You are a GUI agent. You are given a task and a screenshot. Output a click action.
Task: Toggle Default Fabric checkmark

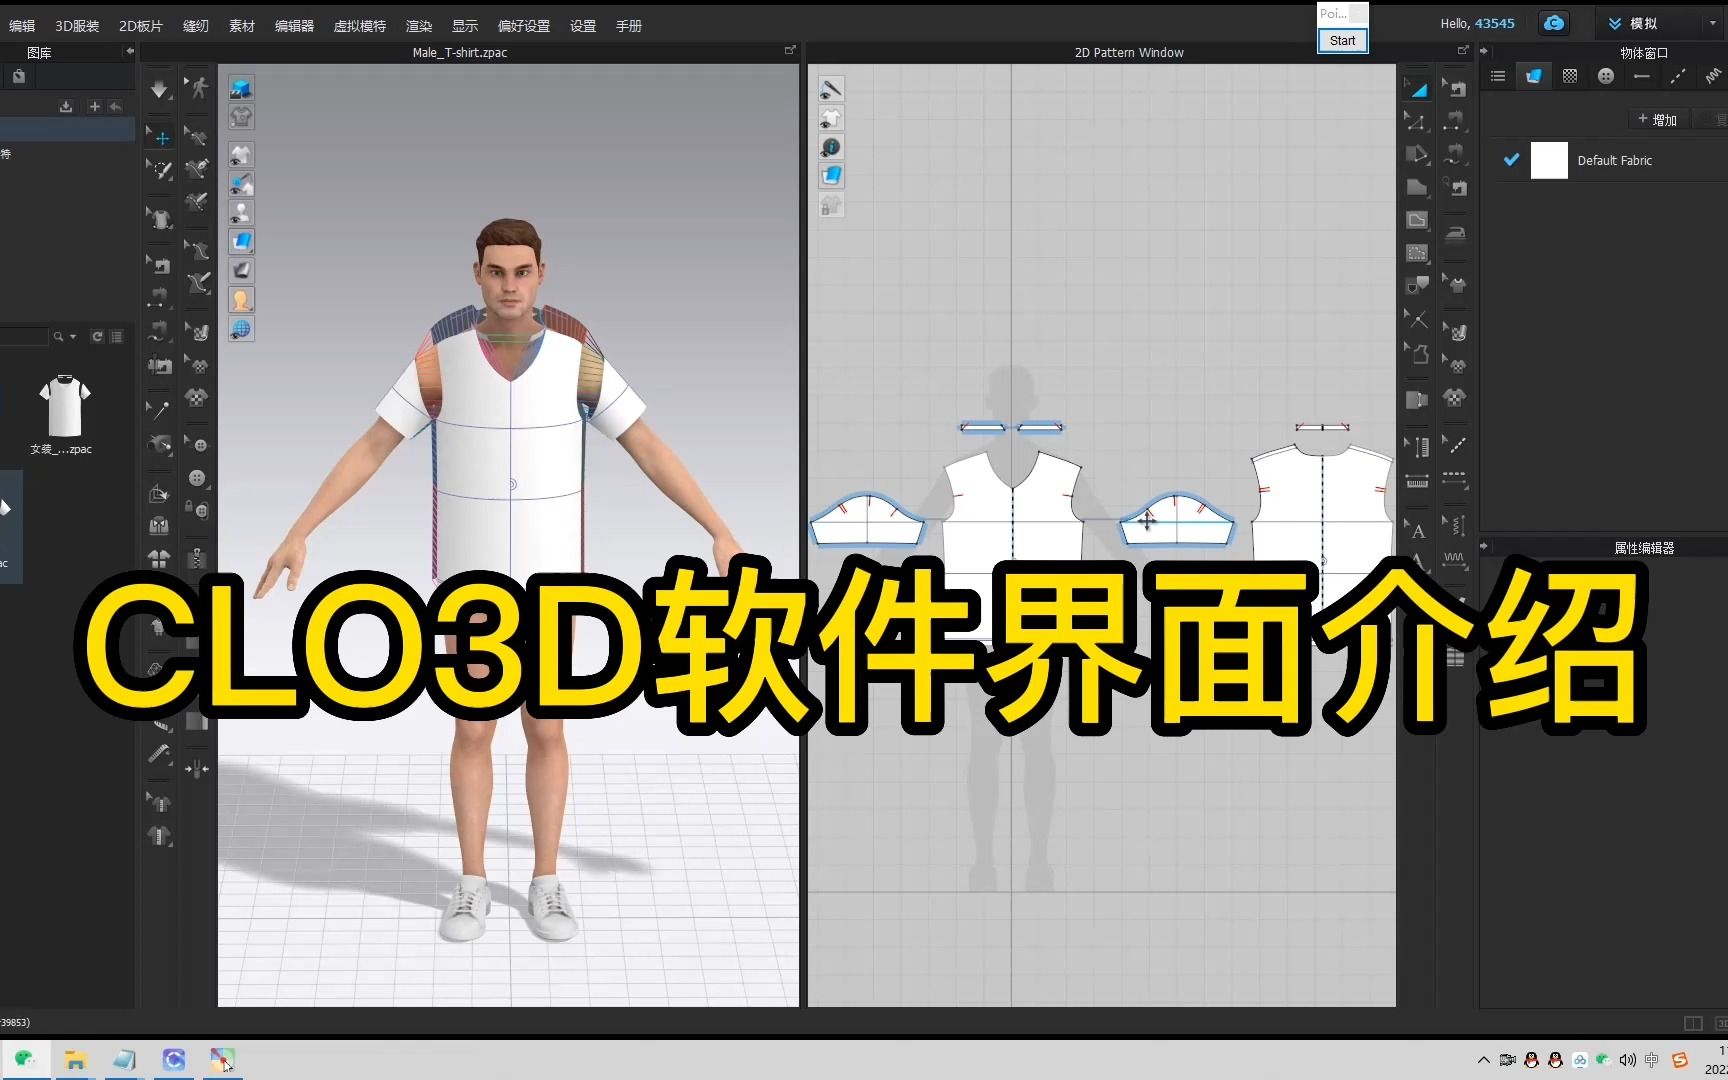pyautogui.click(x=1511, y=160)
